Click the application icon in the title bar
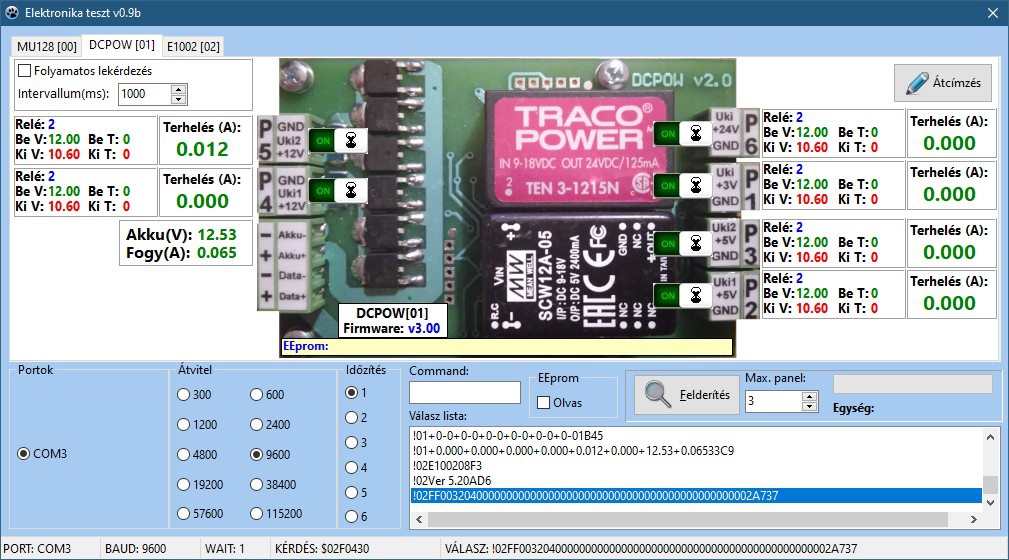The image size is (1009, 560). [12, 13]
